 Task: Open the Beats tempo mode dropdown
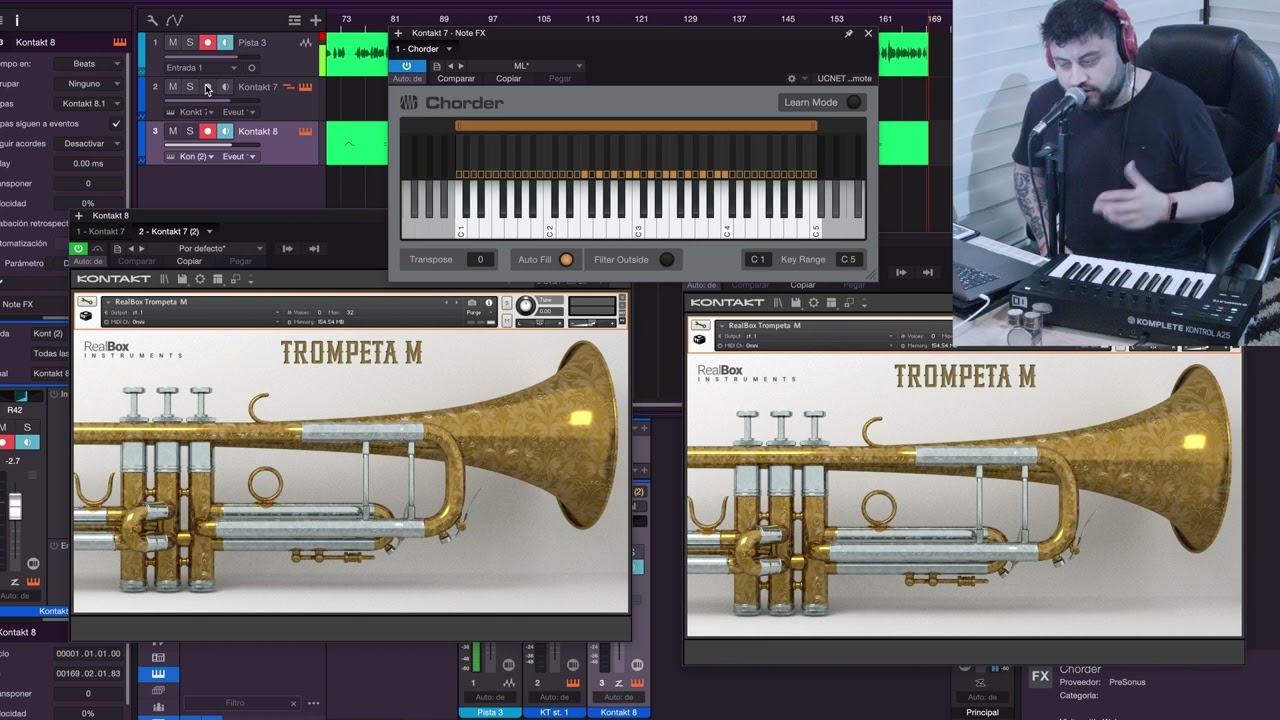89,63
